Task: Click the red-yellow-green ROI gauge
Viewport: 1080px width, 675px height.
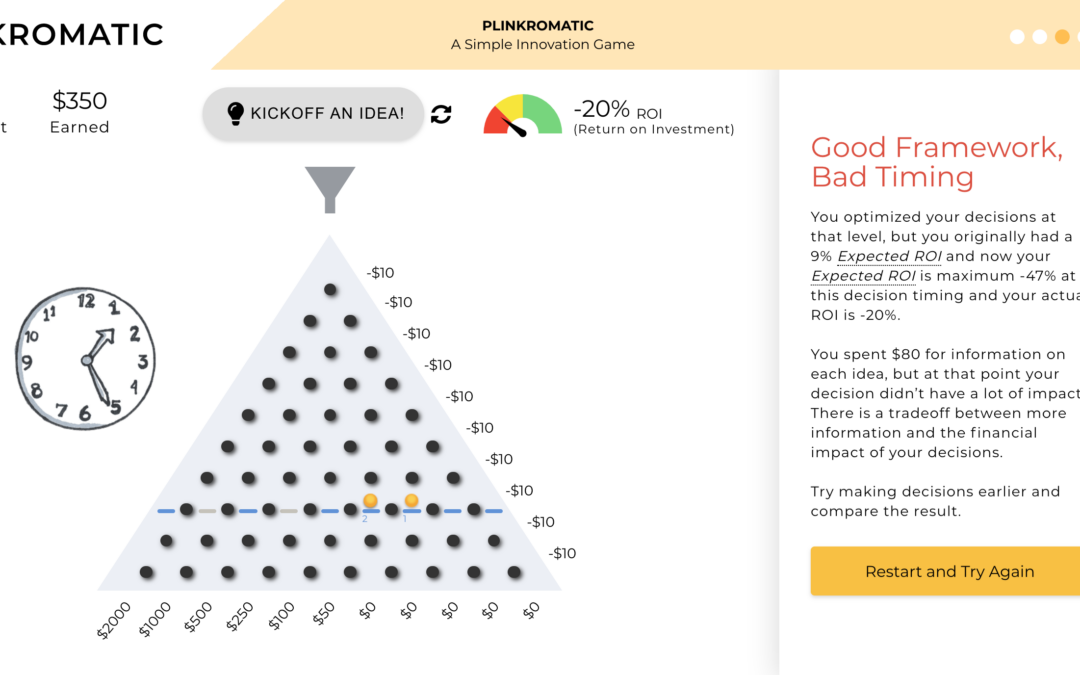Action: tap(522, 114)
